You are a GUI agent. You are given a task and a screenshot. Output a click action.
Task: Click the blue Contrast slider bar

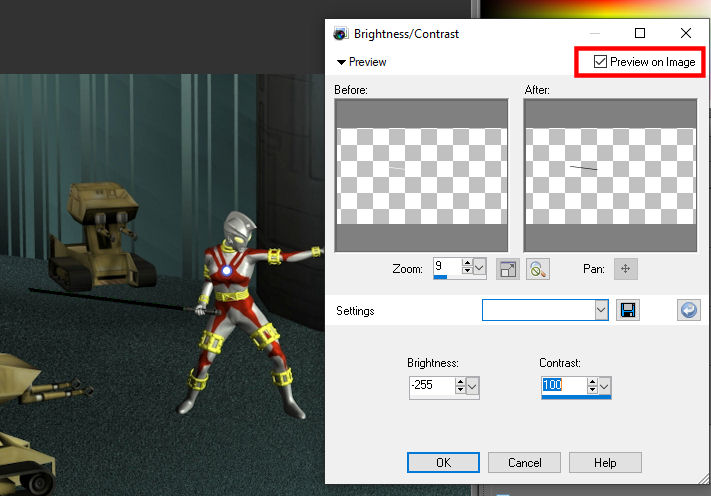(576, 397)
